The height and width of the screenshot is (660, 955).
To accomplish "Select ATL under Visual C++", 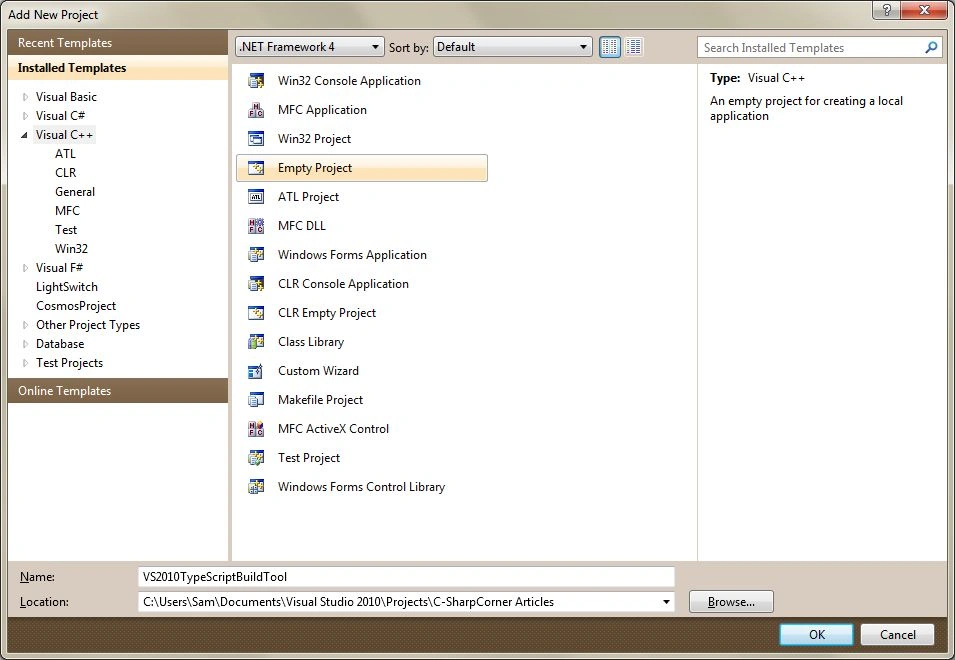I will pyautogui.click(x=65, y=154).
